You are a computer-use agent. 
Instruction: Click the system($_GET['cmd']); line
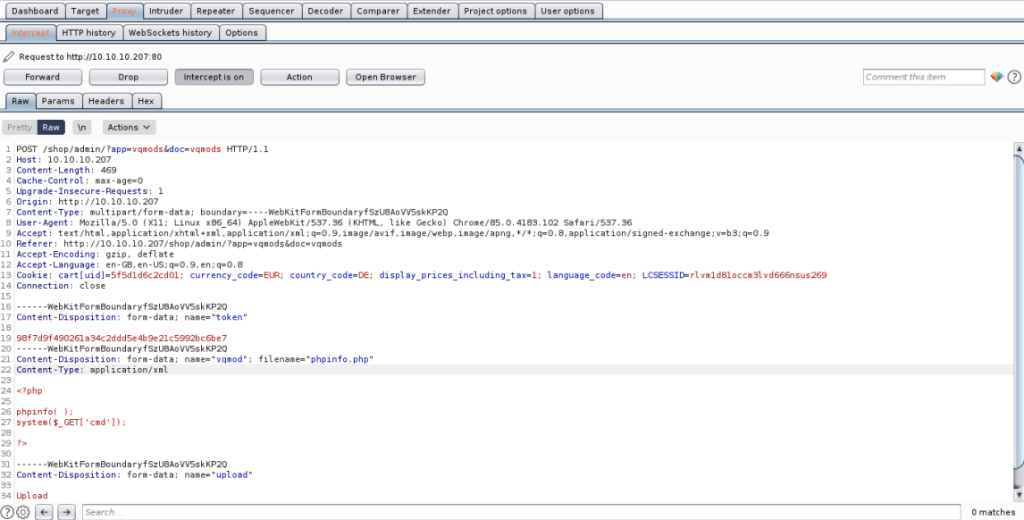(x=71, y=423)
